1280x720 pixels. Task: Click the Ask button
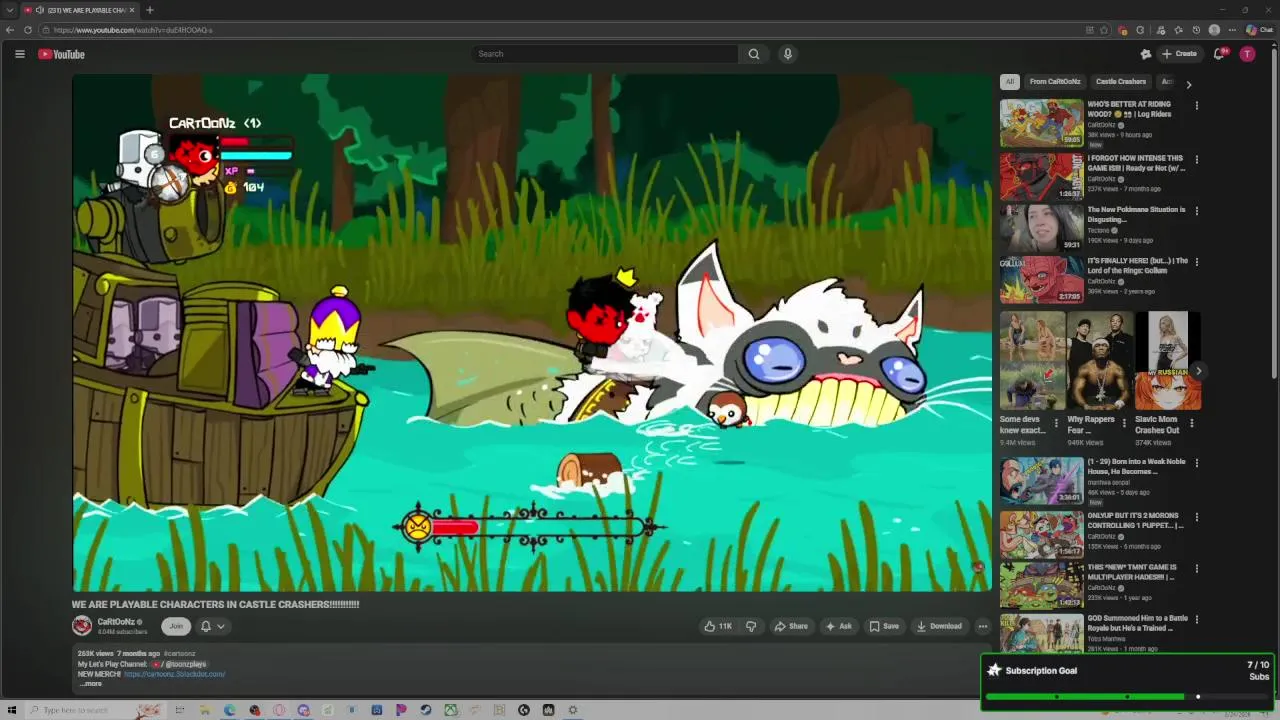(838, 626)
